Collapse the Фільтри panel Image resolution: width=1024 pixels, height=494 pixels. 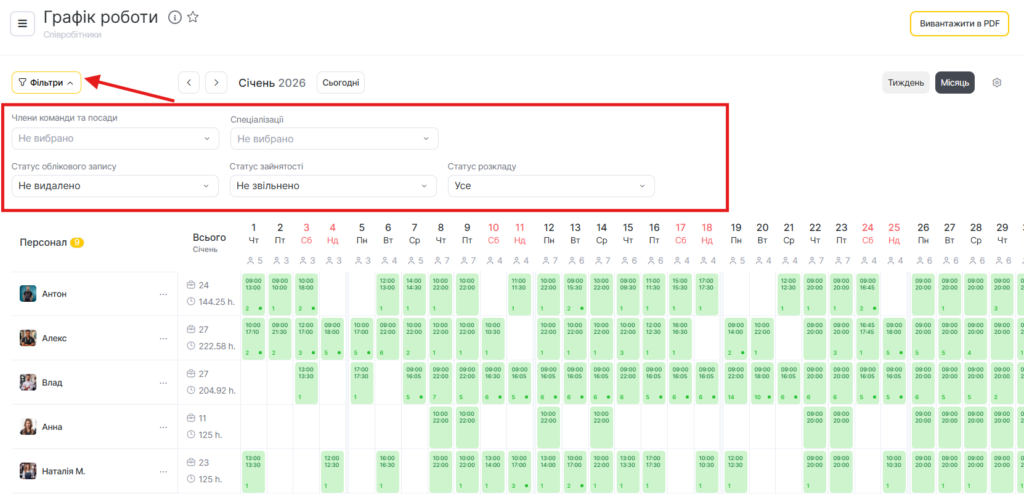(x=46, y=83)
